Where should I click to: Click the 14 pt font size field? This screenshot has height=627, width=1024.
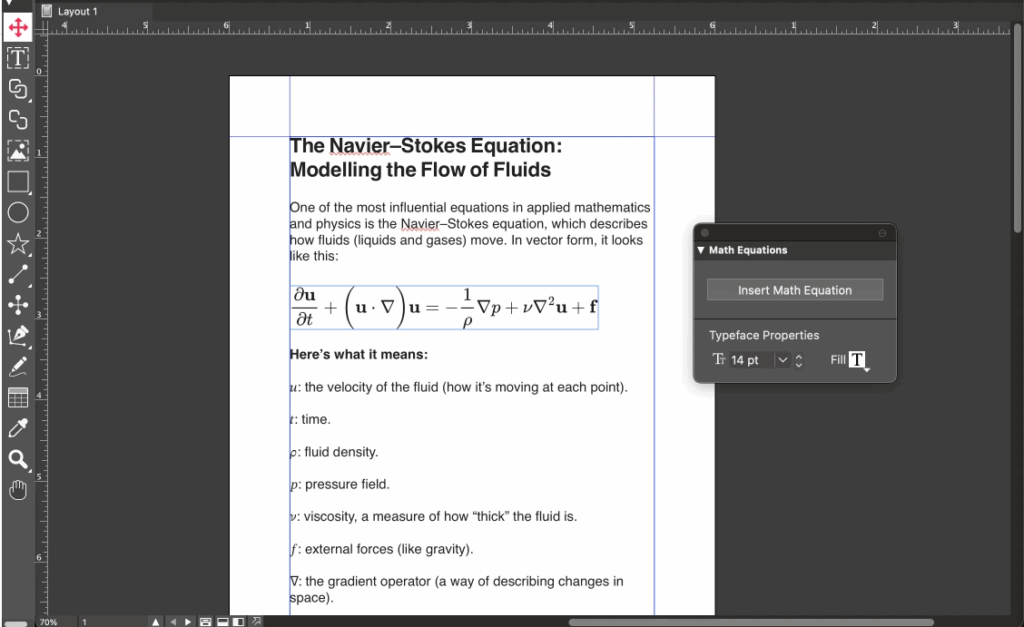(751, 360)
